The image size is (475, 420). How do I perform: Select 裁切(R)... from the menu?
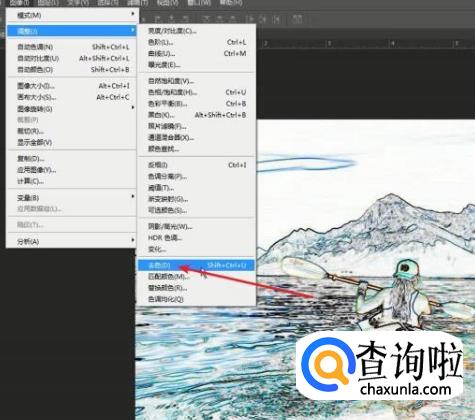(x=71, y=131)
